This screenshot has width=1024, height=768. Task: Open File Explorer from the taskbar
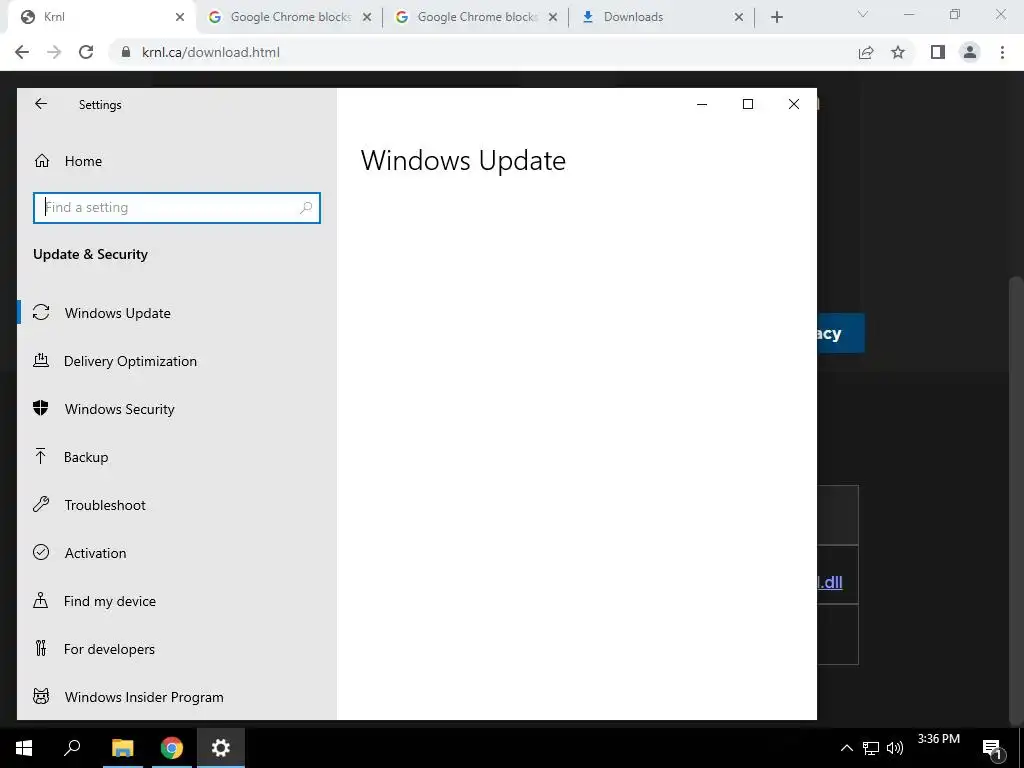click(122, 748)
